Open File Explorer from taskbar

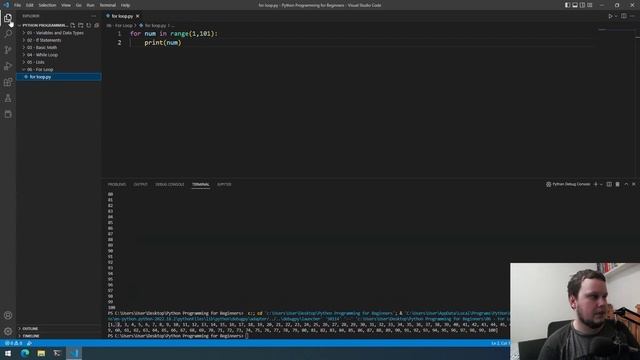coord(41,353)
